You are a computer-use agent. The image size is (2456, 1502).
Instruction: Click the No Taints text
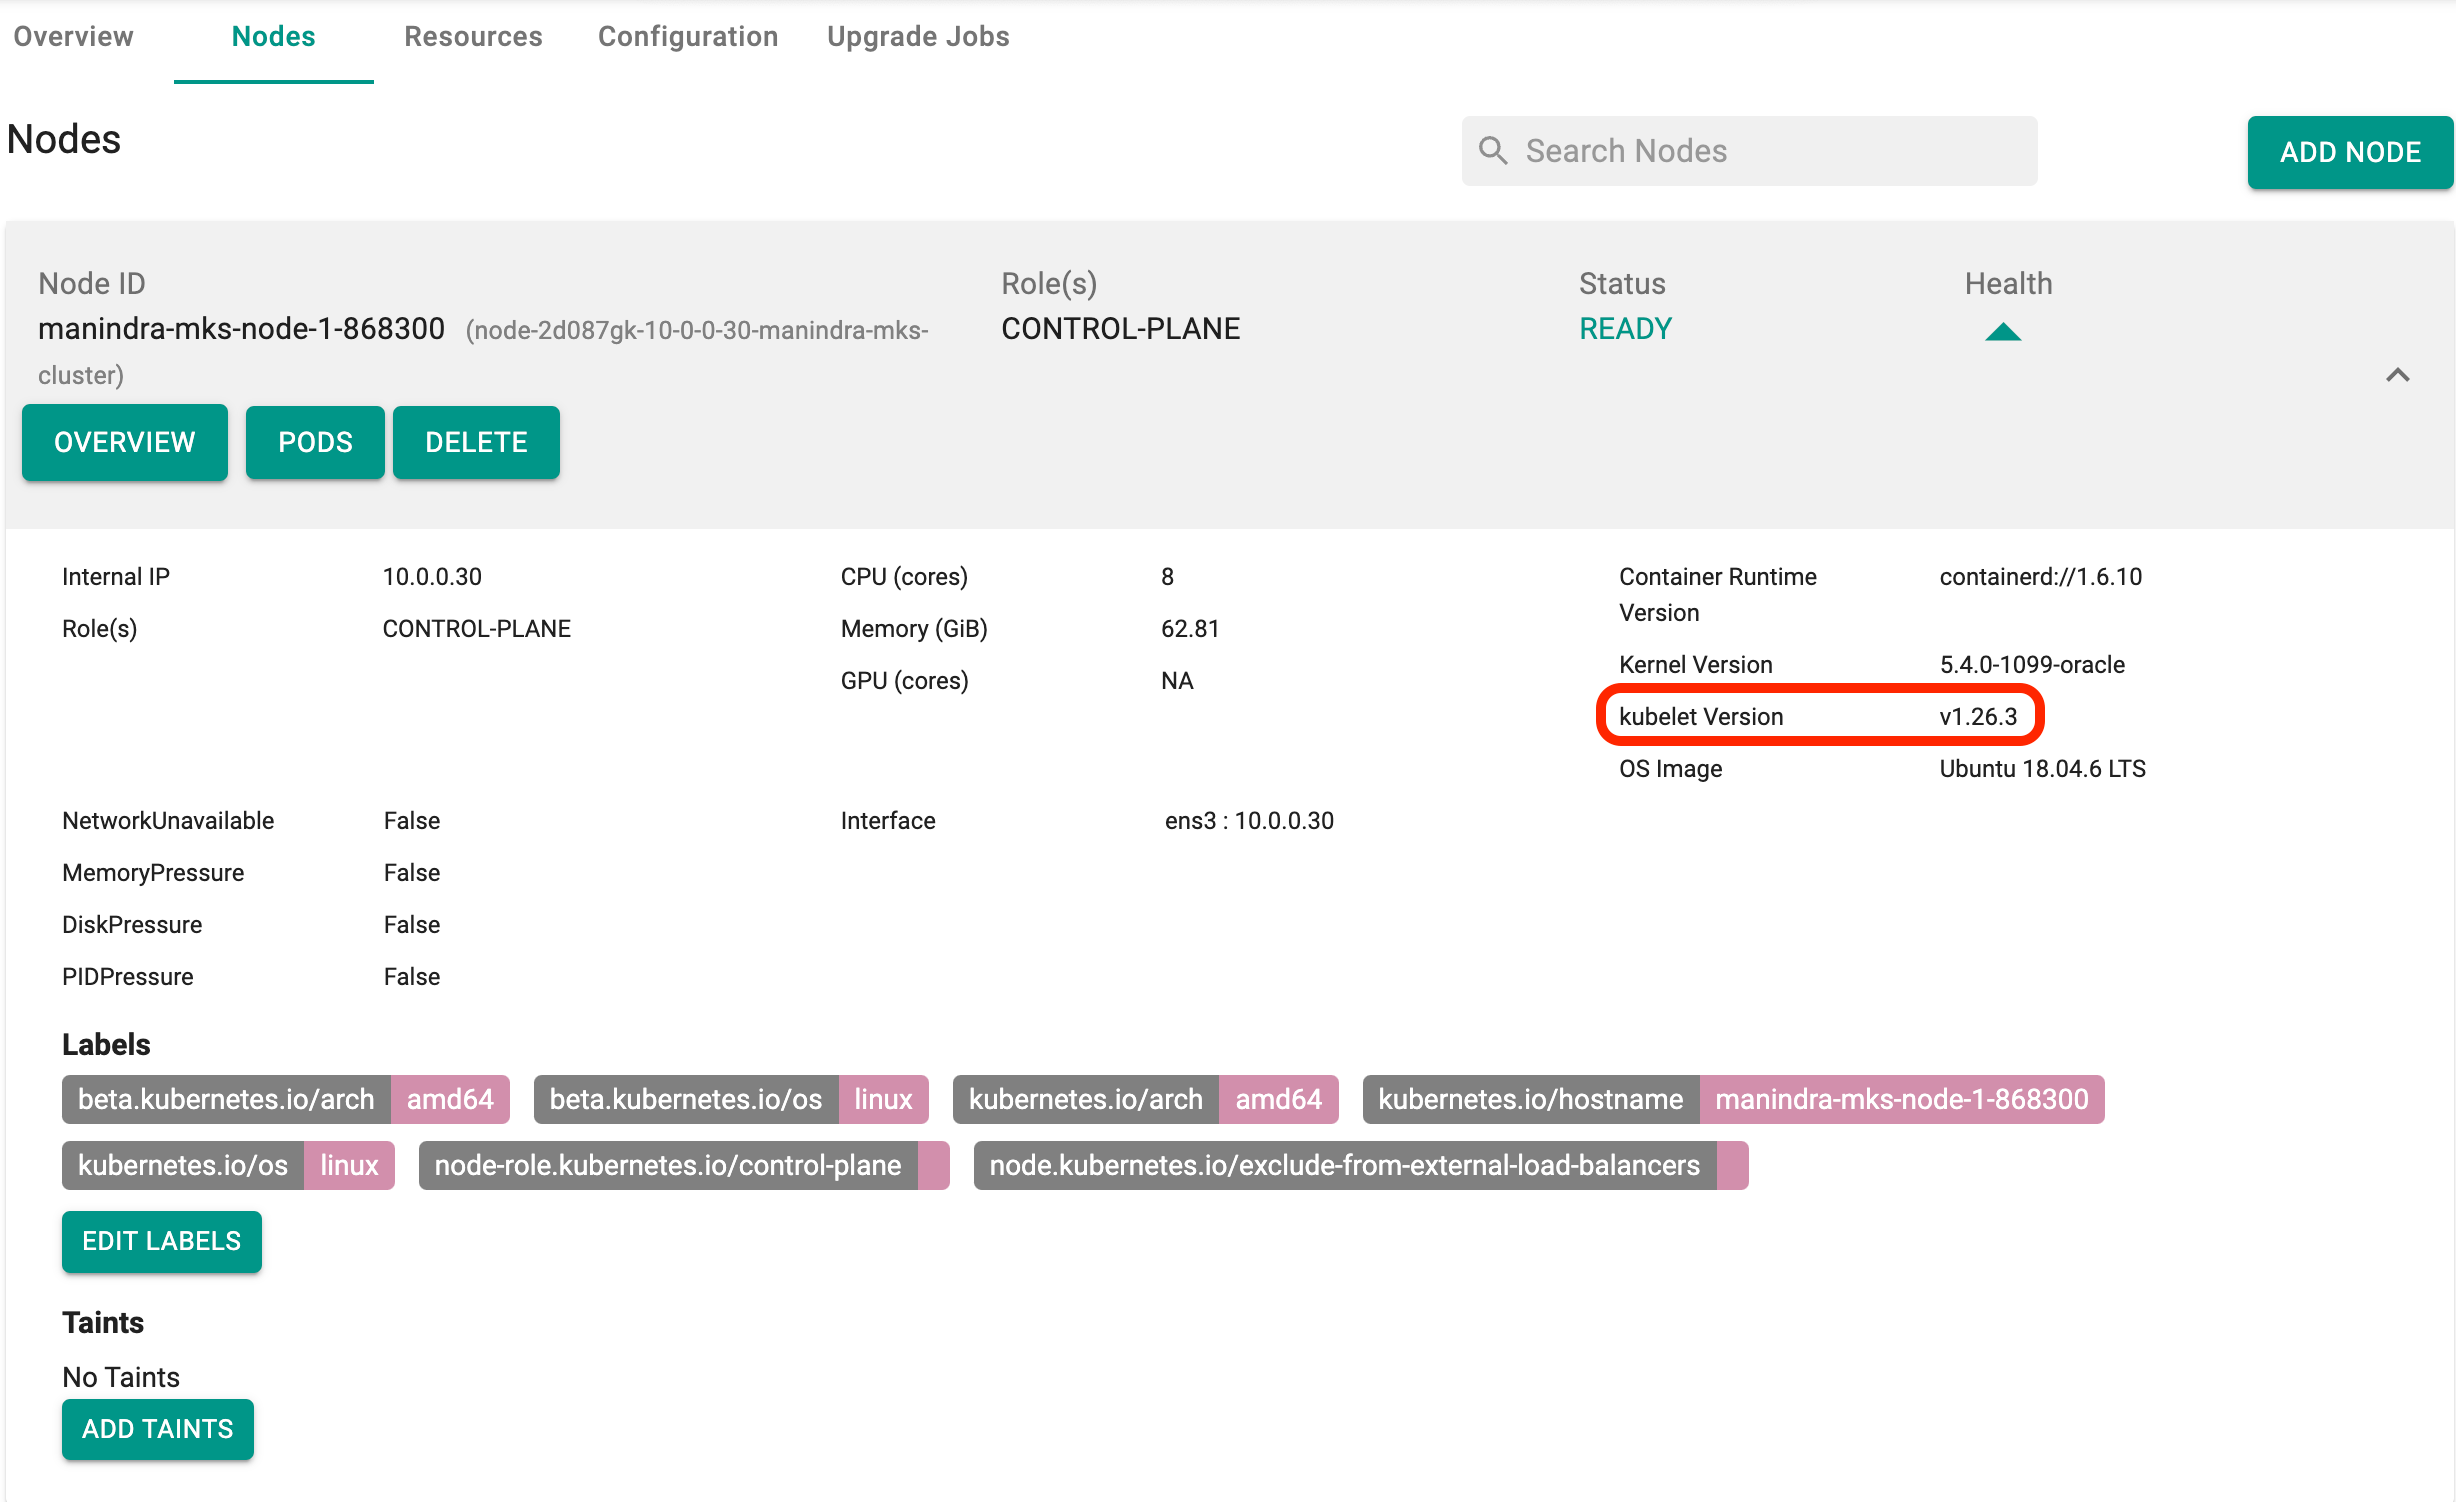[121, 1377]
